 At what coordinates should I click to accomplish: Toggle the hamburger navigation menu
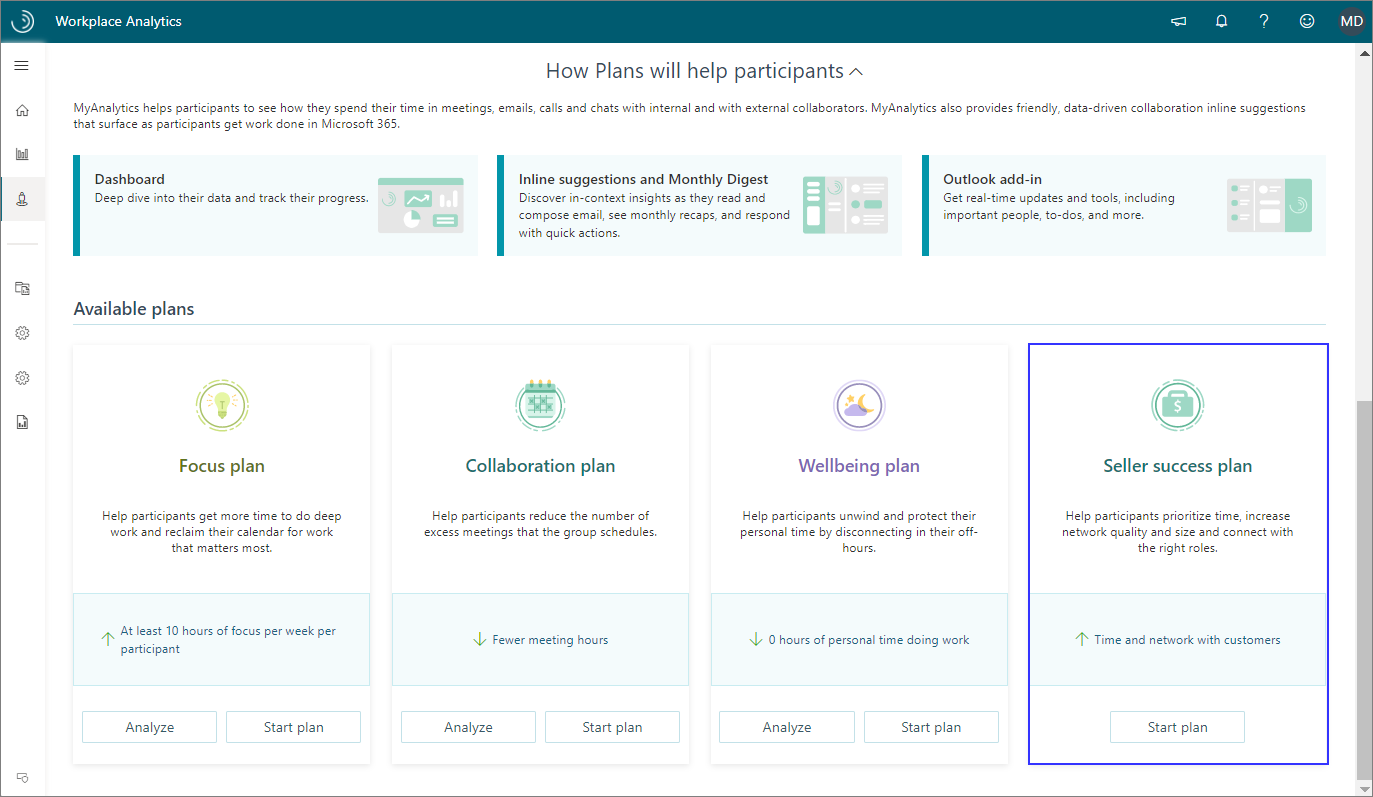click(22, 66)
